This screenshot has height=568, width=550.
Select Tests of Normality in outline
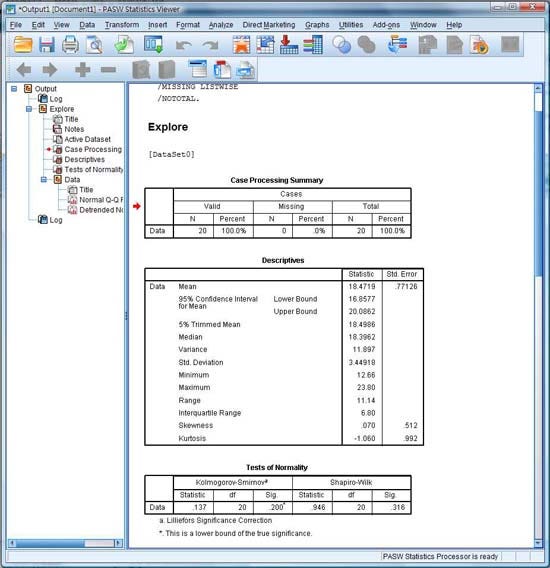point(93,170)
